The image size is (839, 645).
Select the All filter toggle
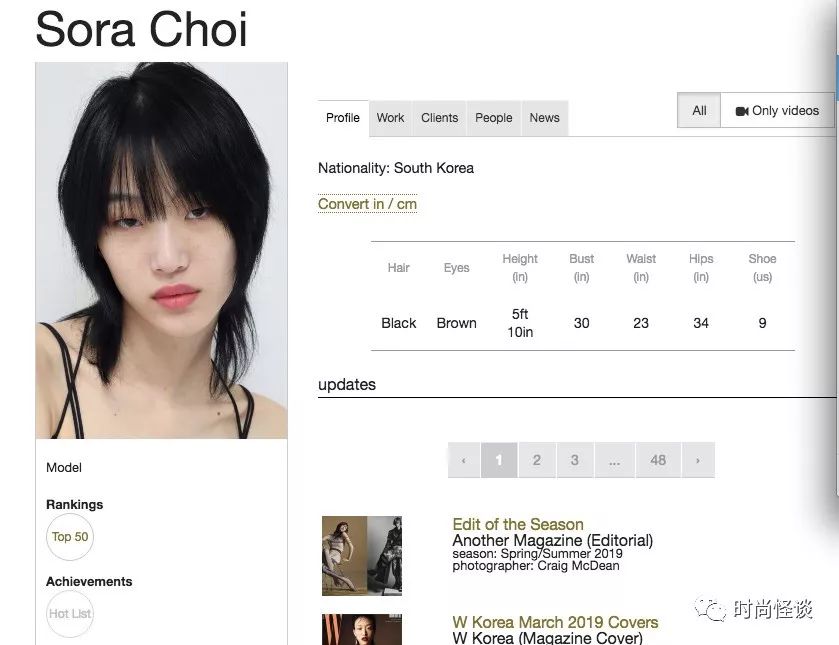(699, 110)
